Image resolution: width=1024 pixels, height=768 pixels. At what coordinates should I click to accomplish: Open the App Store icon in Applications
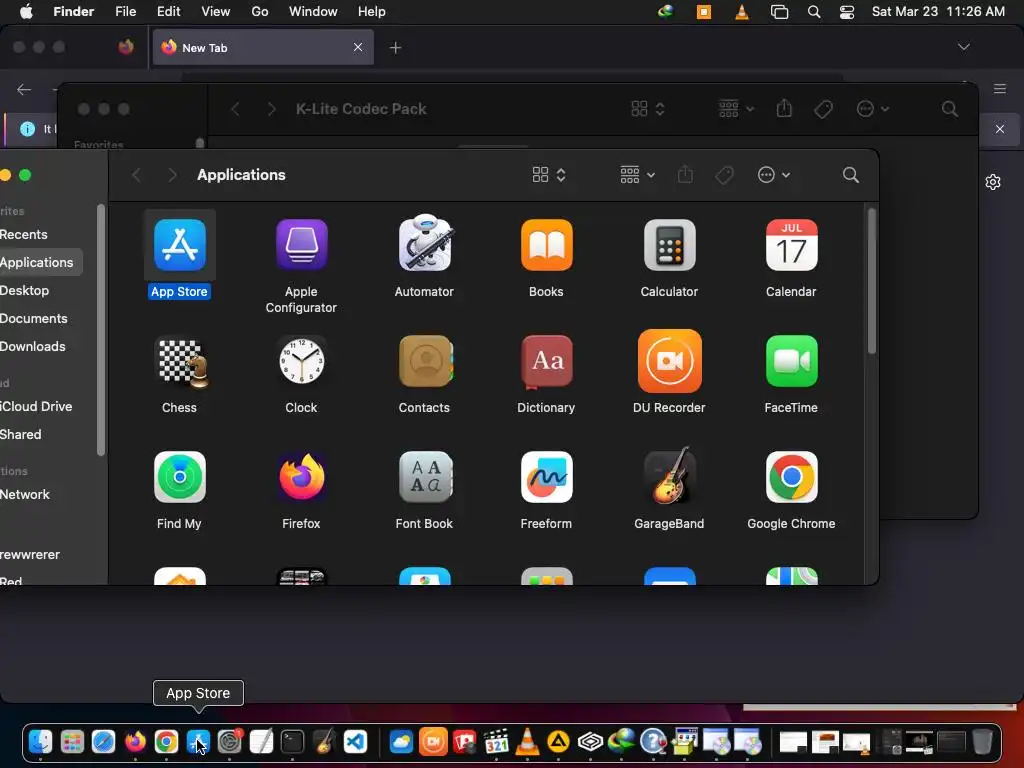180,246
